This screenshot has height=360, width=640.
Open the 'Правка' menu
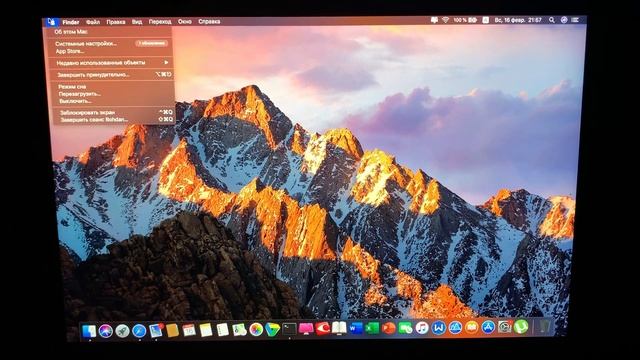(x=116, y=22)
